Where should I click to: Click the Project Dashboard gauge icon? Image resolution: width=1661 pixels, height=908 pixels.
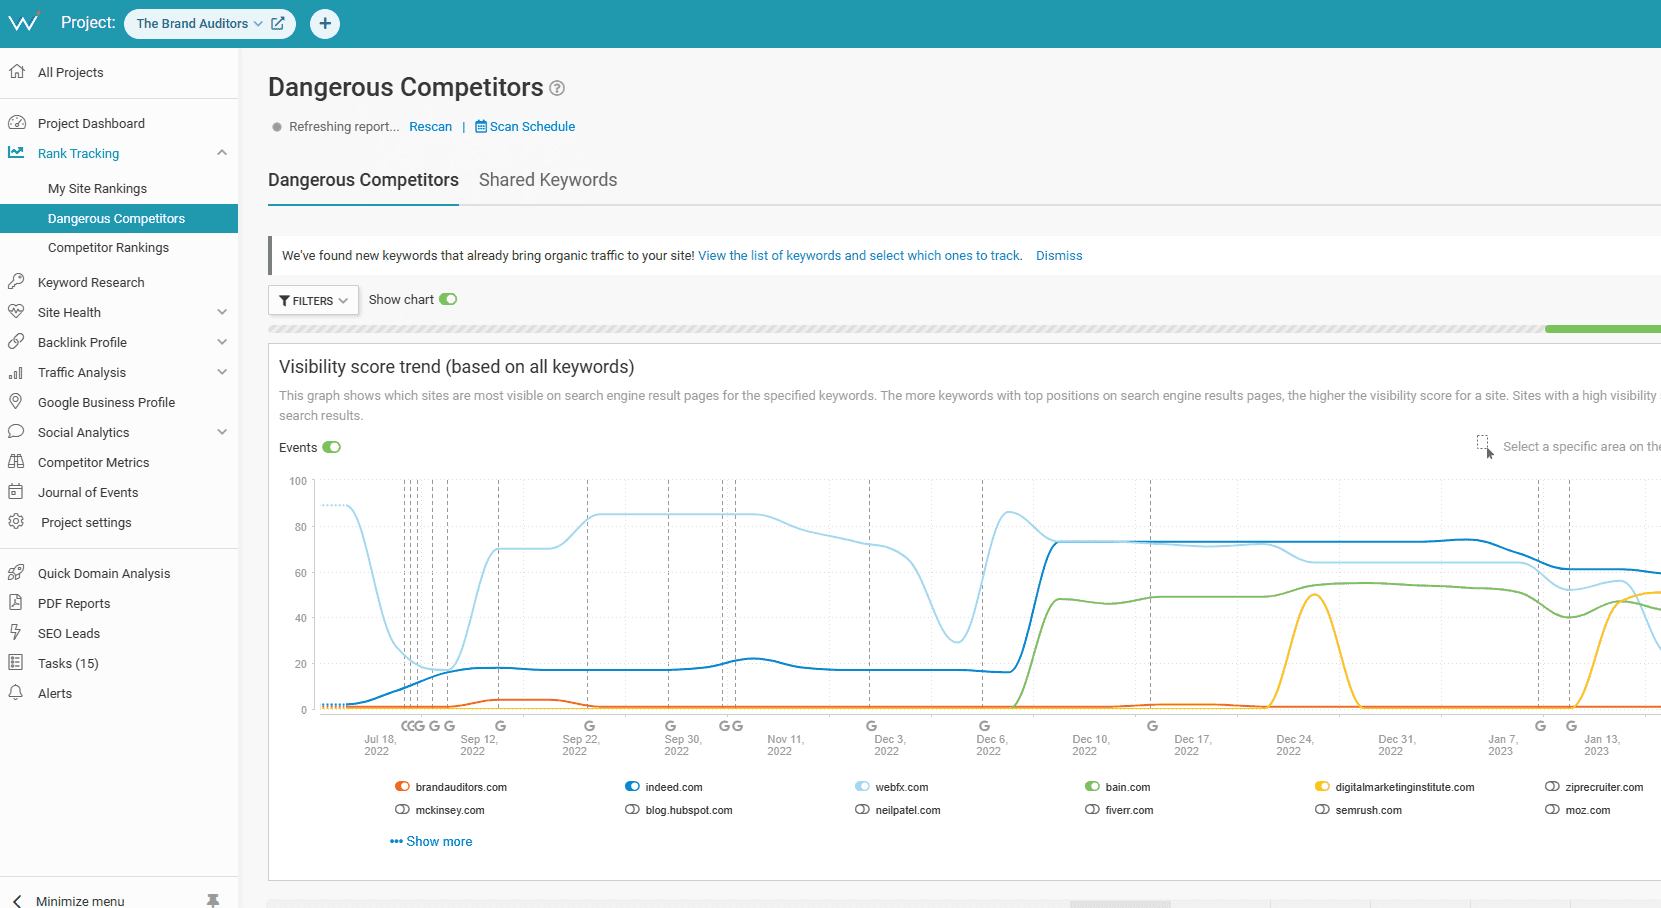[x=16, y=123]
